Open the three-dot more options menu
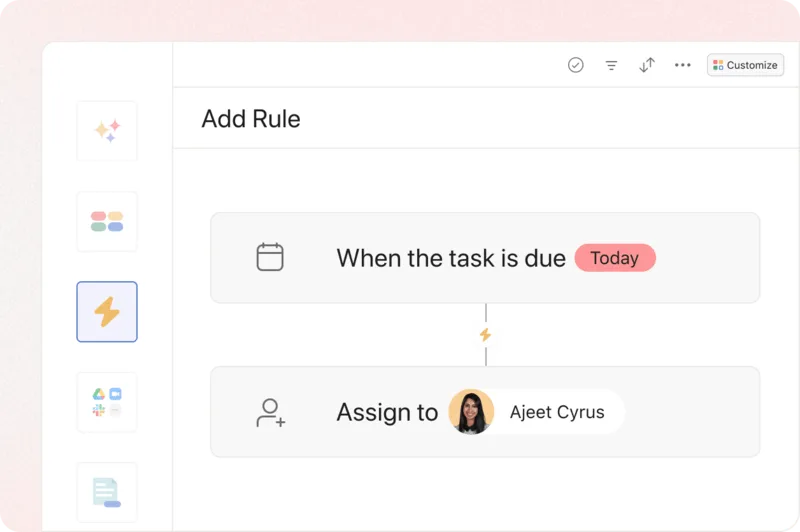Screen dimensions: 800x532 click(x=683, y=65)
